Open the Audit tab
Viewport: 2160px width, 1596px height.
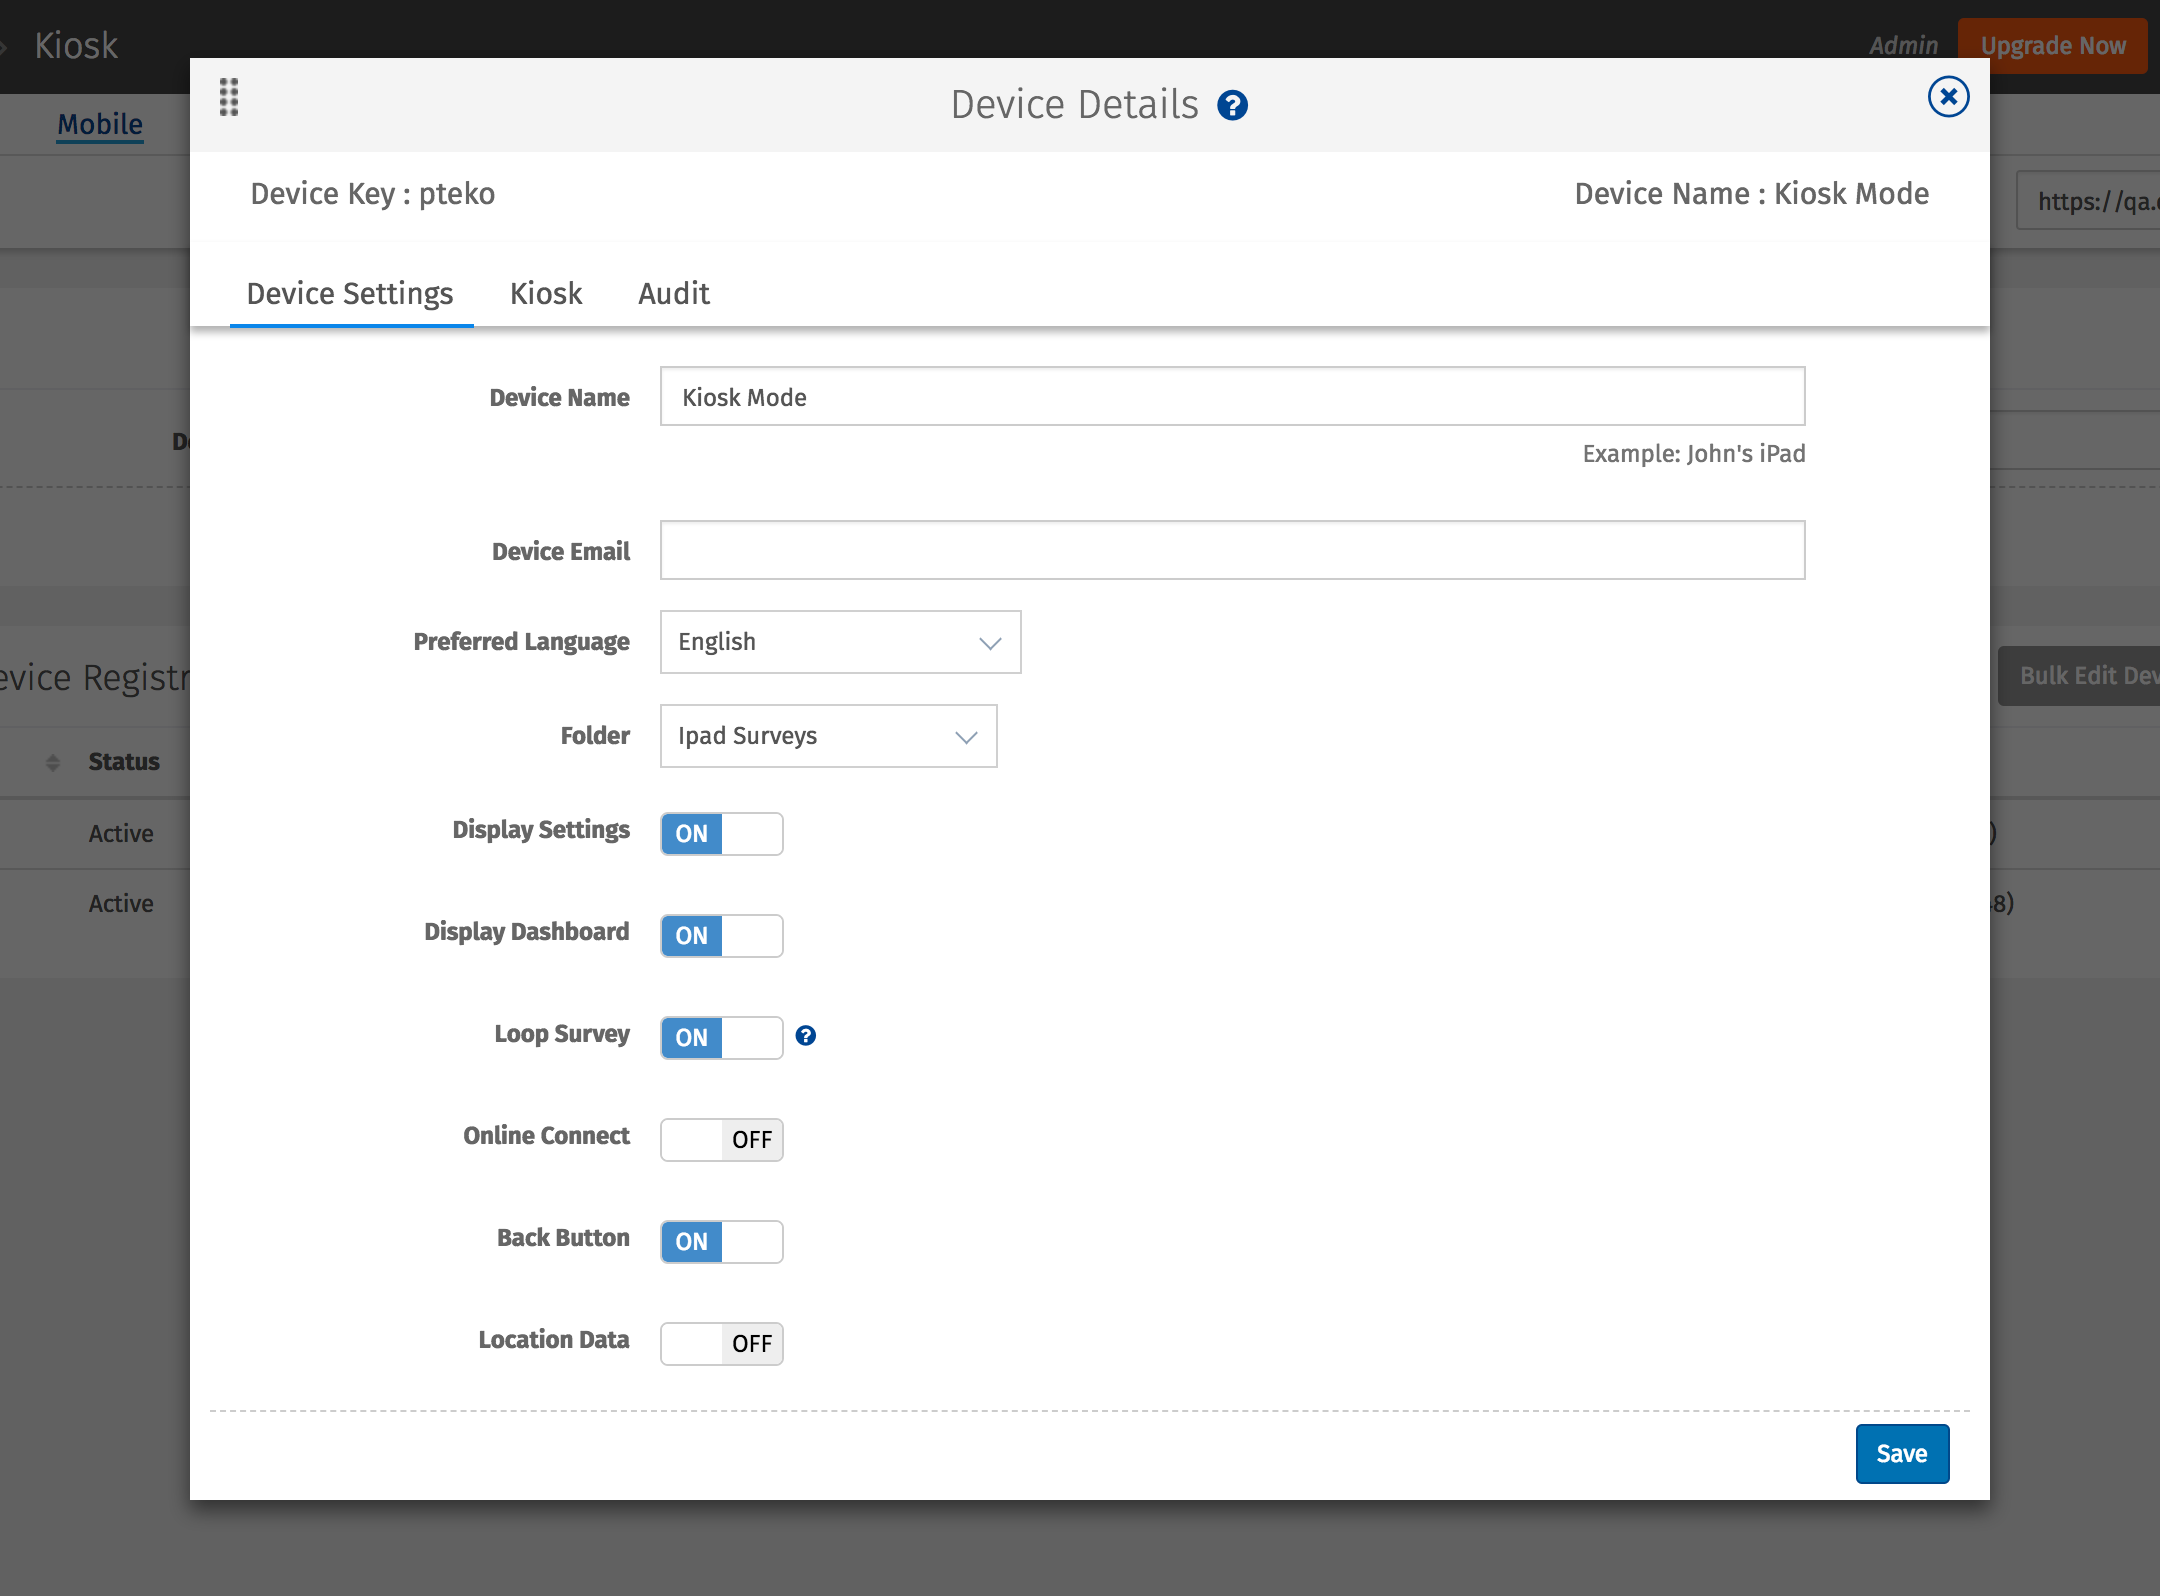(673, 293)
